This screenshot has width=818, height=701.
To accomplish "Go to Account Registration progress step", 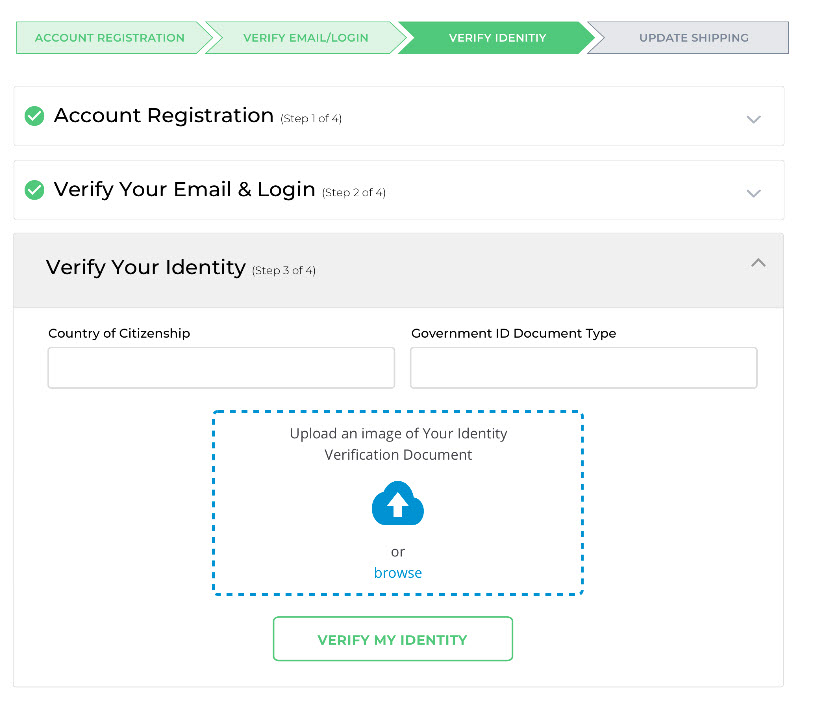I will pyautogui.click(x=110, y=38).
